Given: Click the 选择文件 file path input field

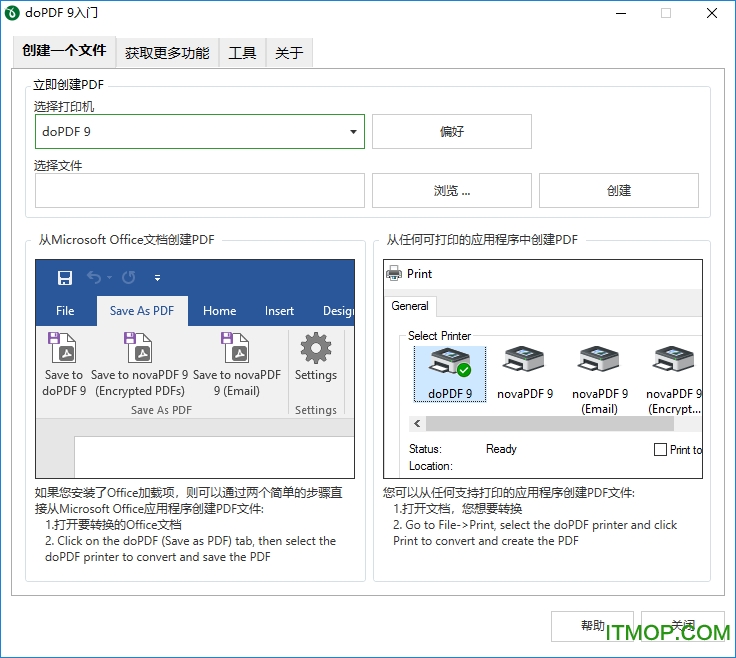Looking at the screenshot, I should (200, 190).
